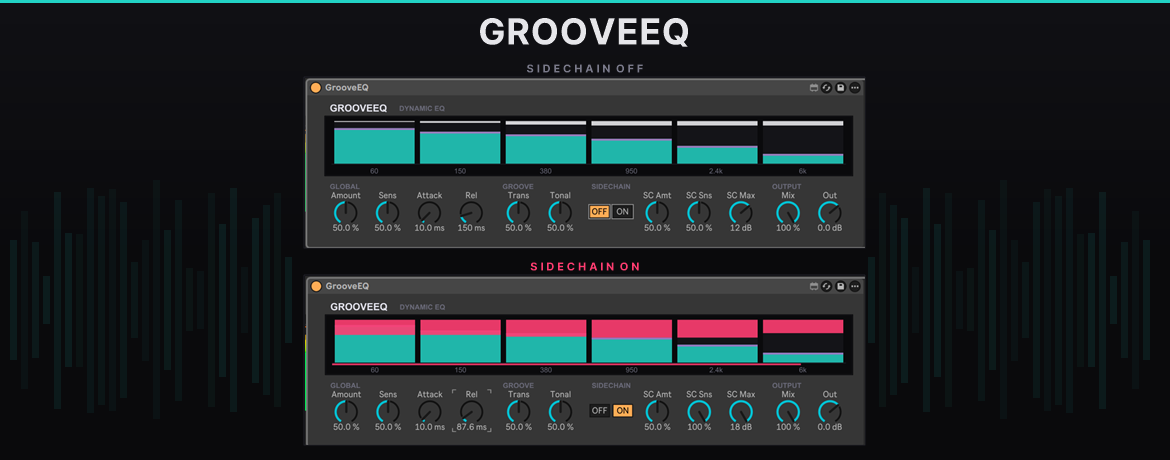Open Max editor icon in Sidechain On panel

coord(814,287)
